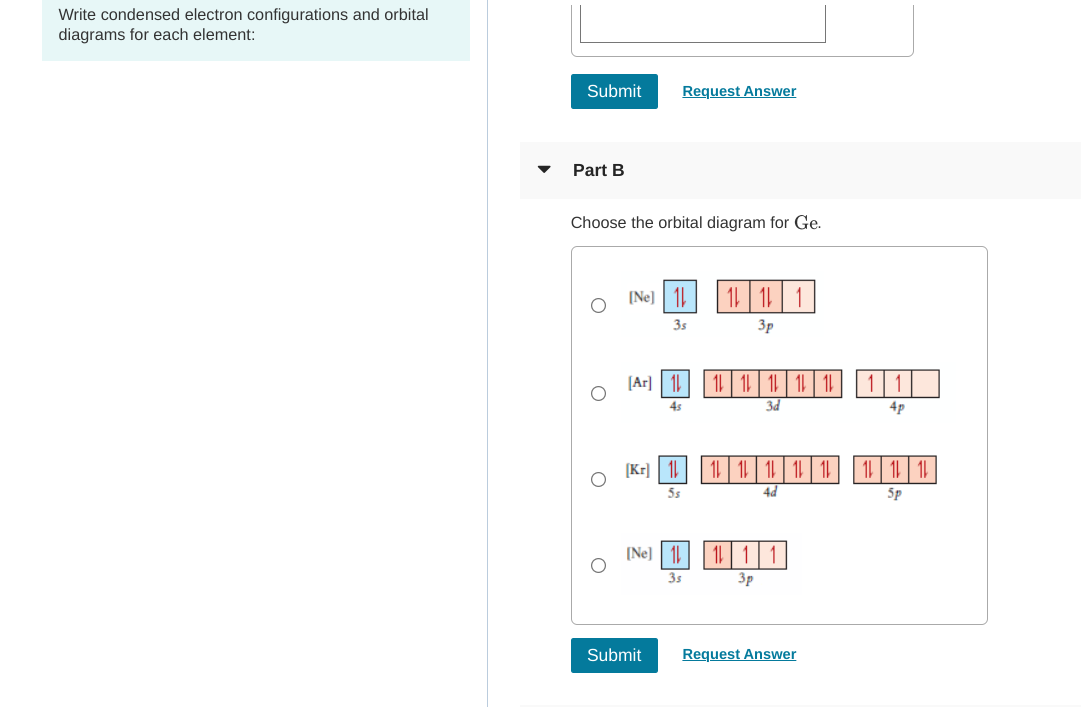
Task: Click the instruction panel about electron configurations
Action: click(x=255, y=25)
